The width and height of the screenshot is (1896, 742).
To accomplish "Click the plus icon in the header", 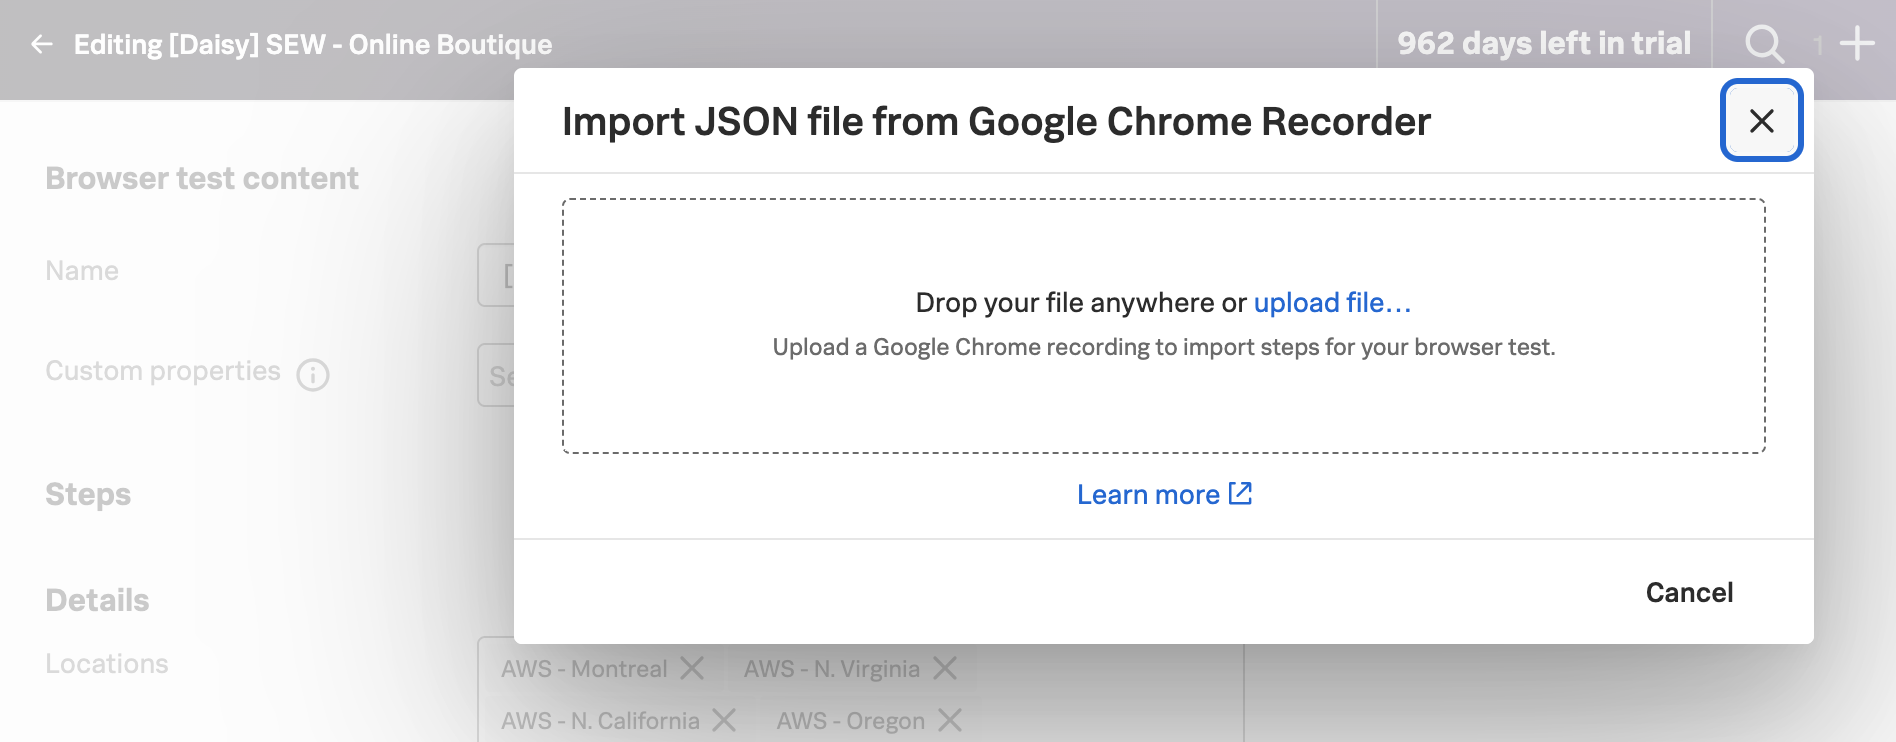I will [1857, 44].
